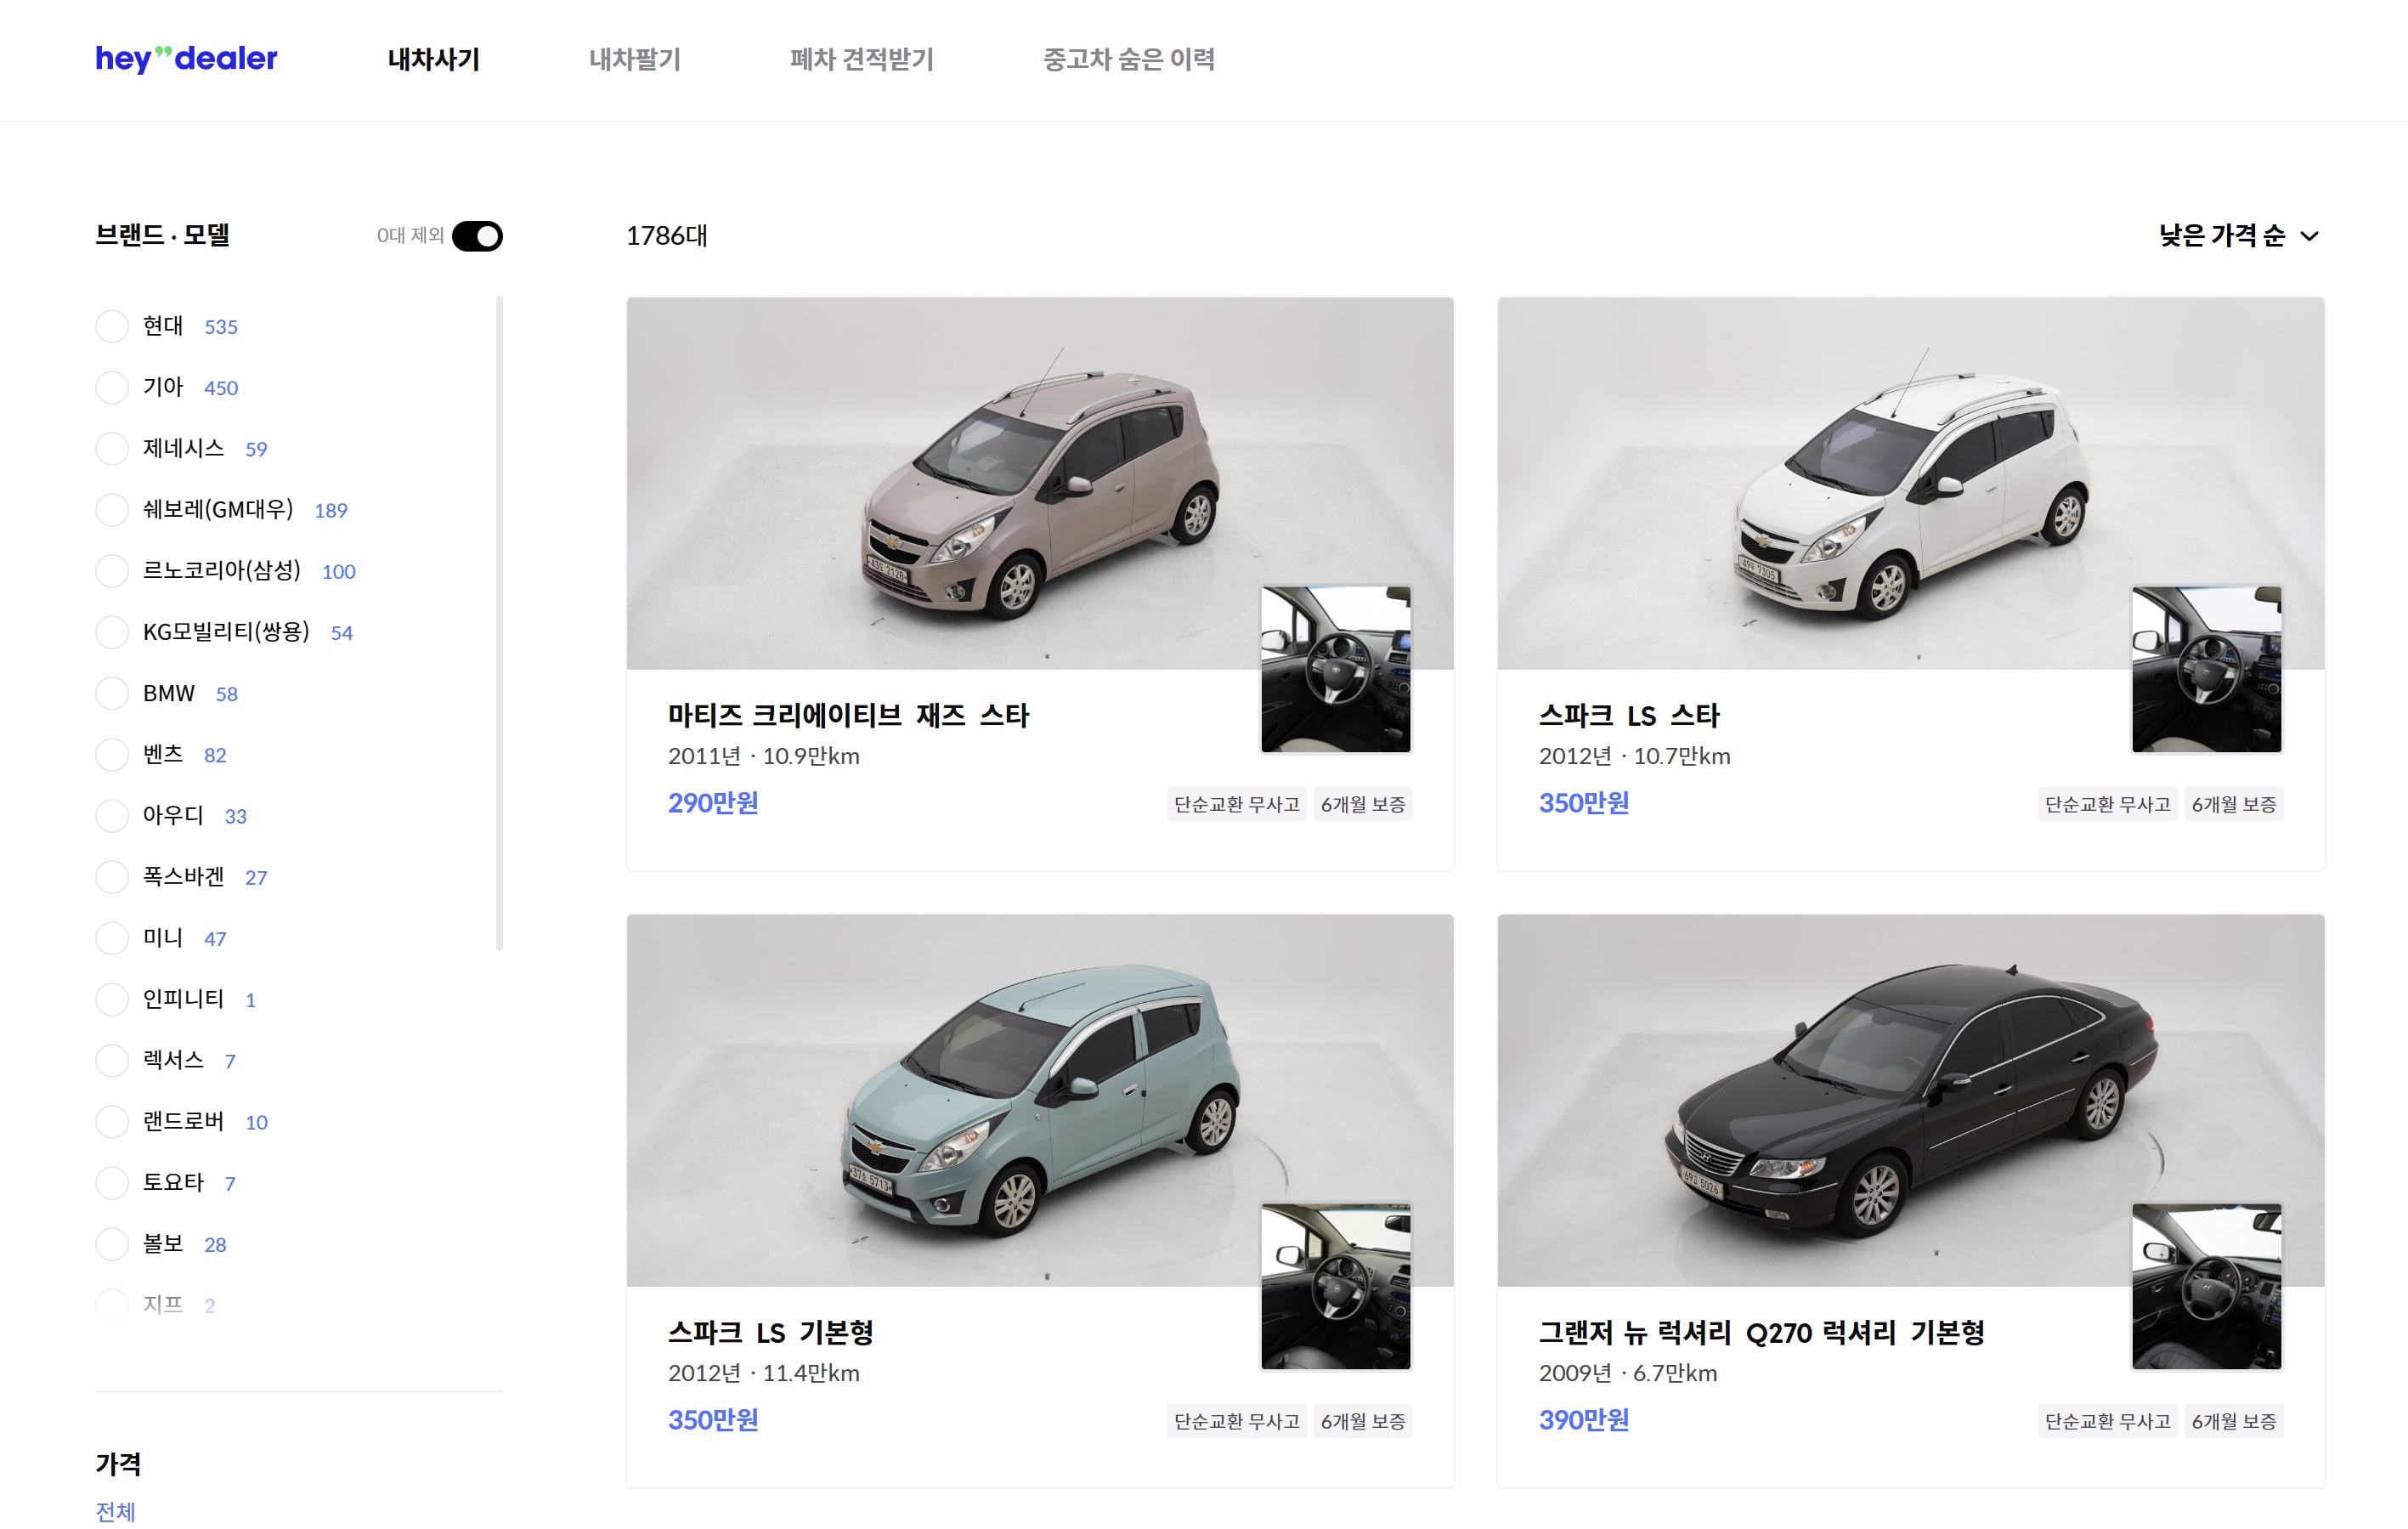This screenshot has width=2408, height=1529.
Task: Click the 전체 link under 가격
Action: pos(116,1512)
